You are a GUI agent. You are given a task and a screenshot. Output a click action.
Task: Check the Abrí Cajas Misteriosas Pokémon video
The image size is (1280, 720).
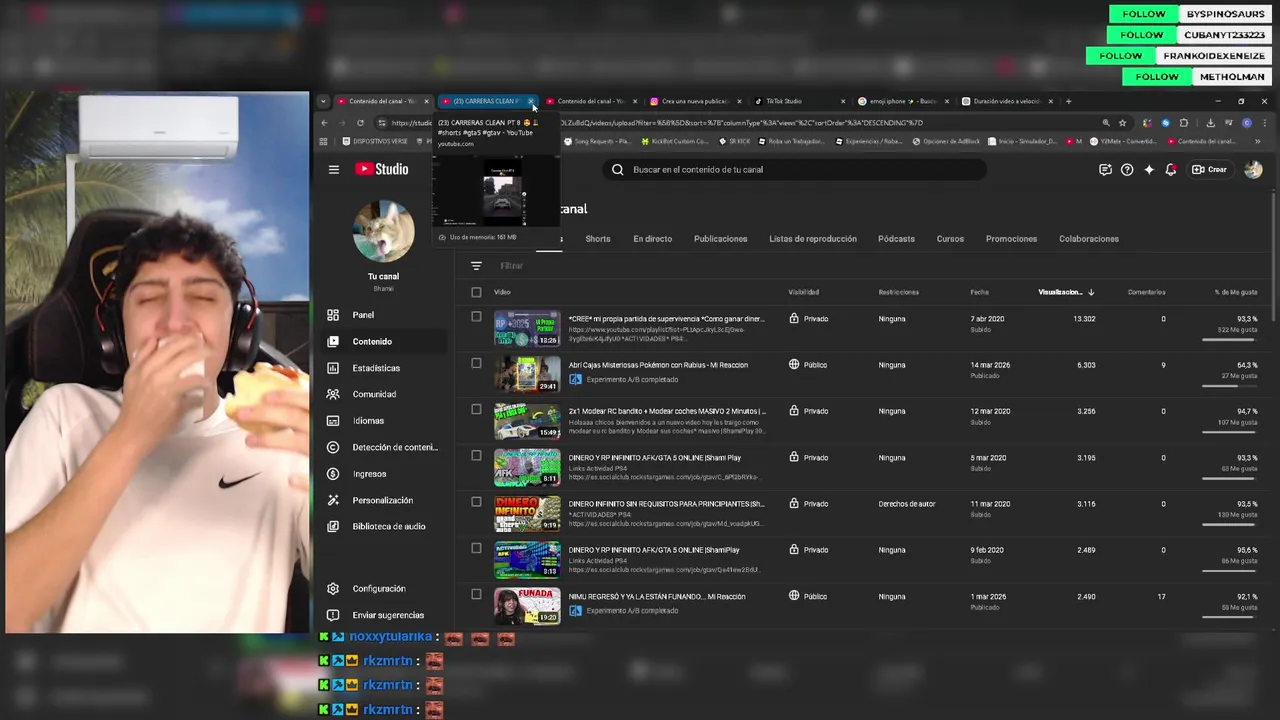476,363
